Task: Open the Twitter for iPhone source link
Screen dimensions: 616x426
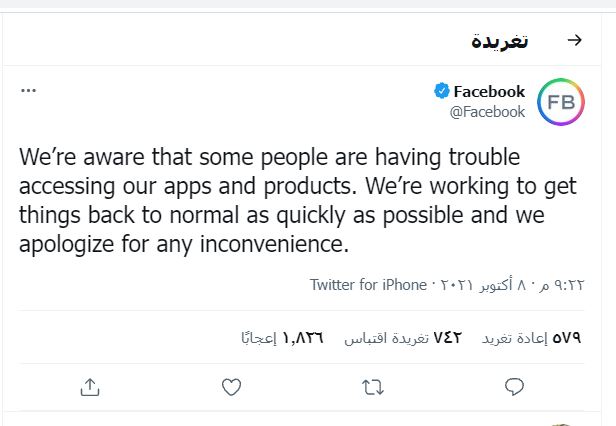Action: point(368,285)
